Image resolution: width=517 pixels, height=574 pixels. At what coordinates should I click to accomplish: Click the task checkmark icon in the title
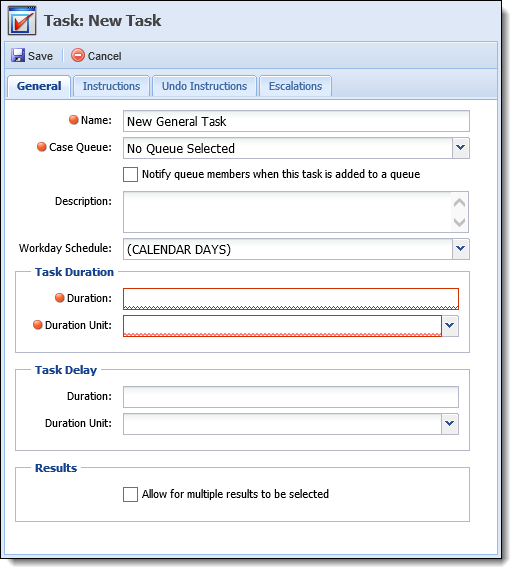pos(22,21)
